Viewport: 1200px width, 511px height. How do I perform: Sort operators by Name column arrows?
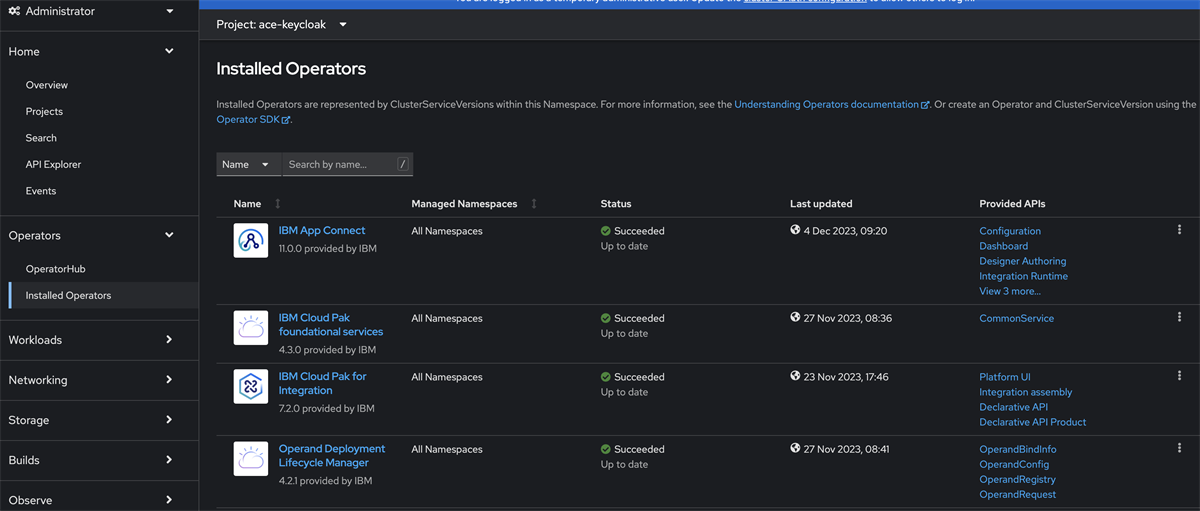coord(278,204)
